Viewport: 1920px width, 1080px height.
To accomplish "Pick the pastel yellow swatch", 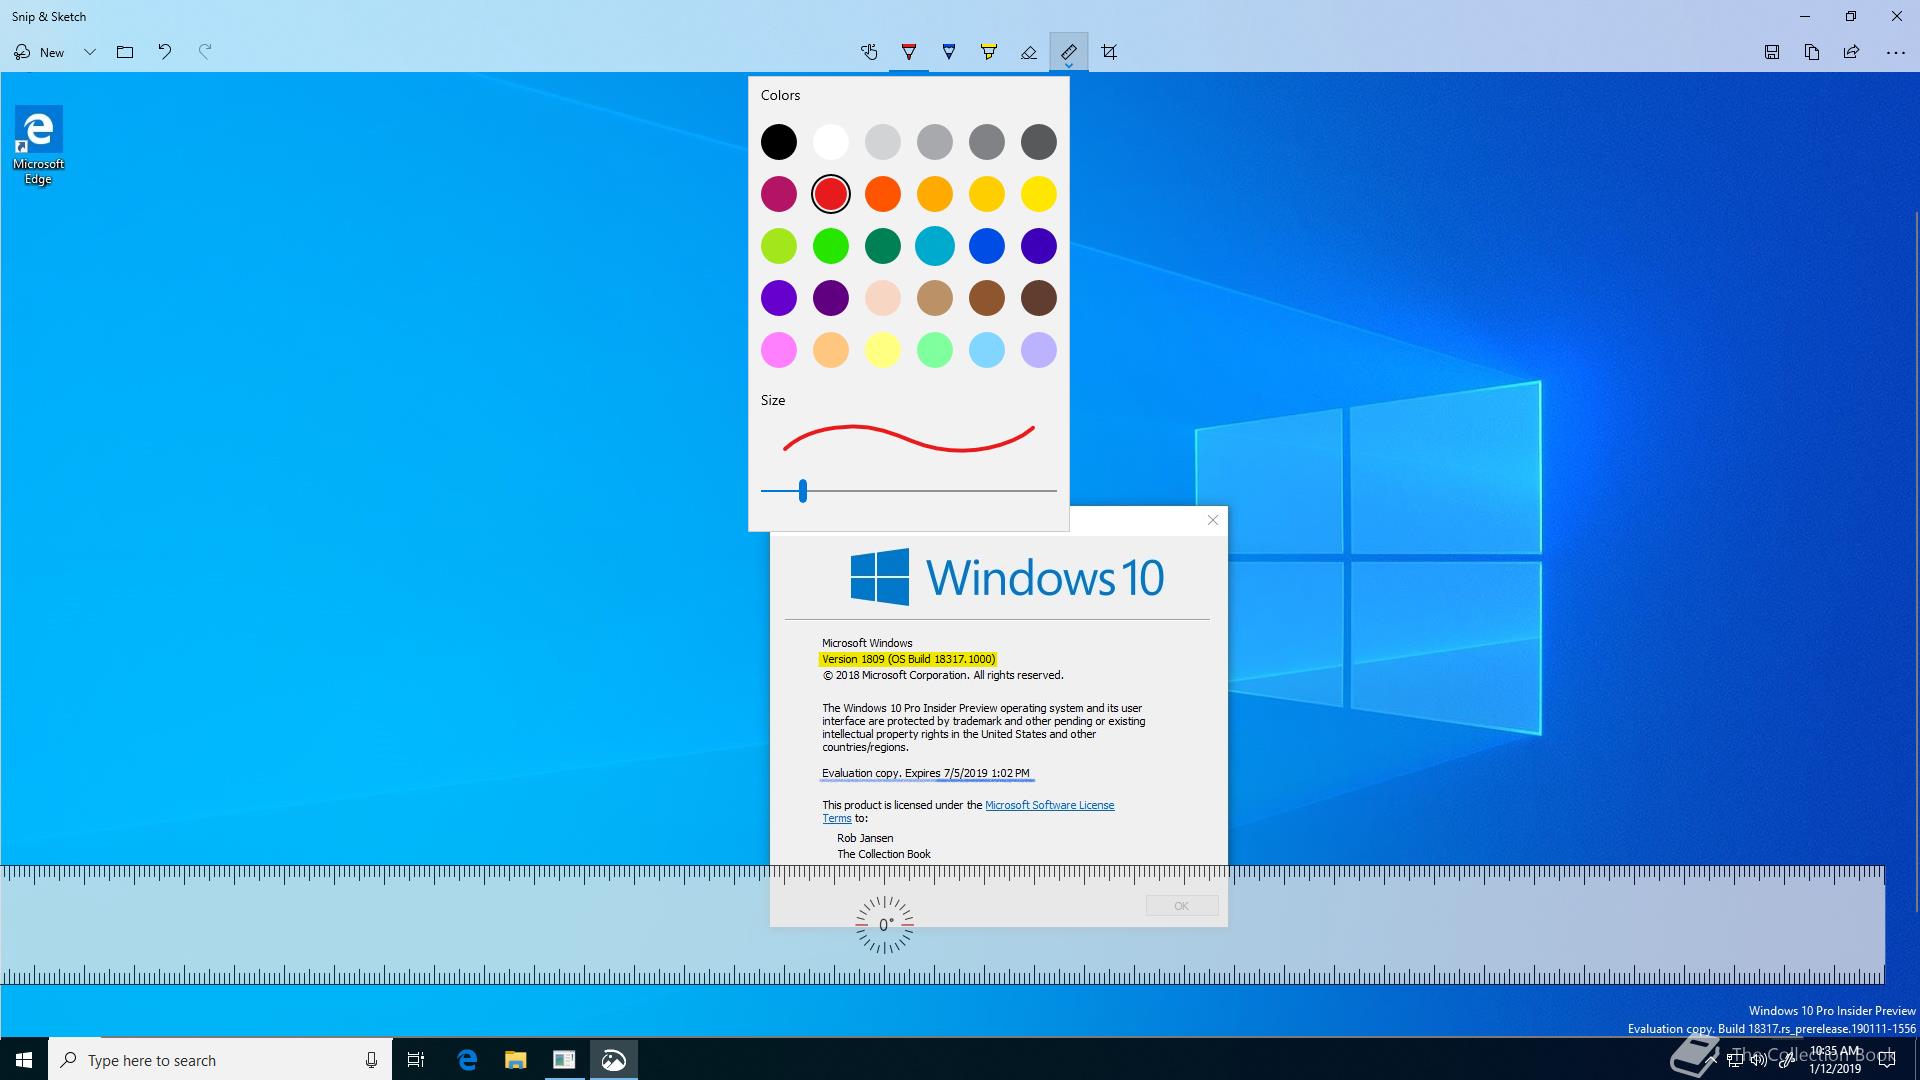I will (883, 350).
